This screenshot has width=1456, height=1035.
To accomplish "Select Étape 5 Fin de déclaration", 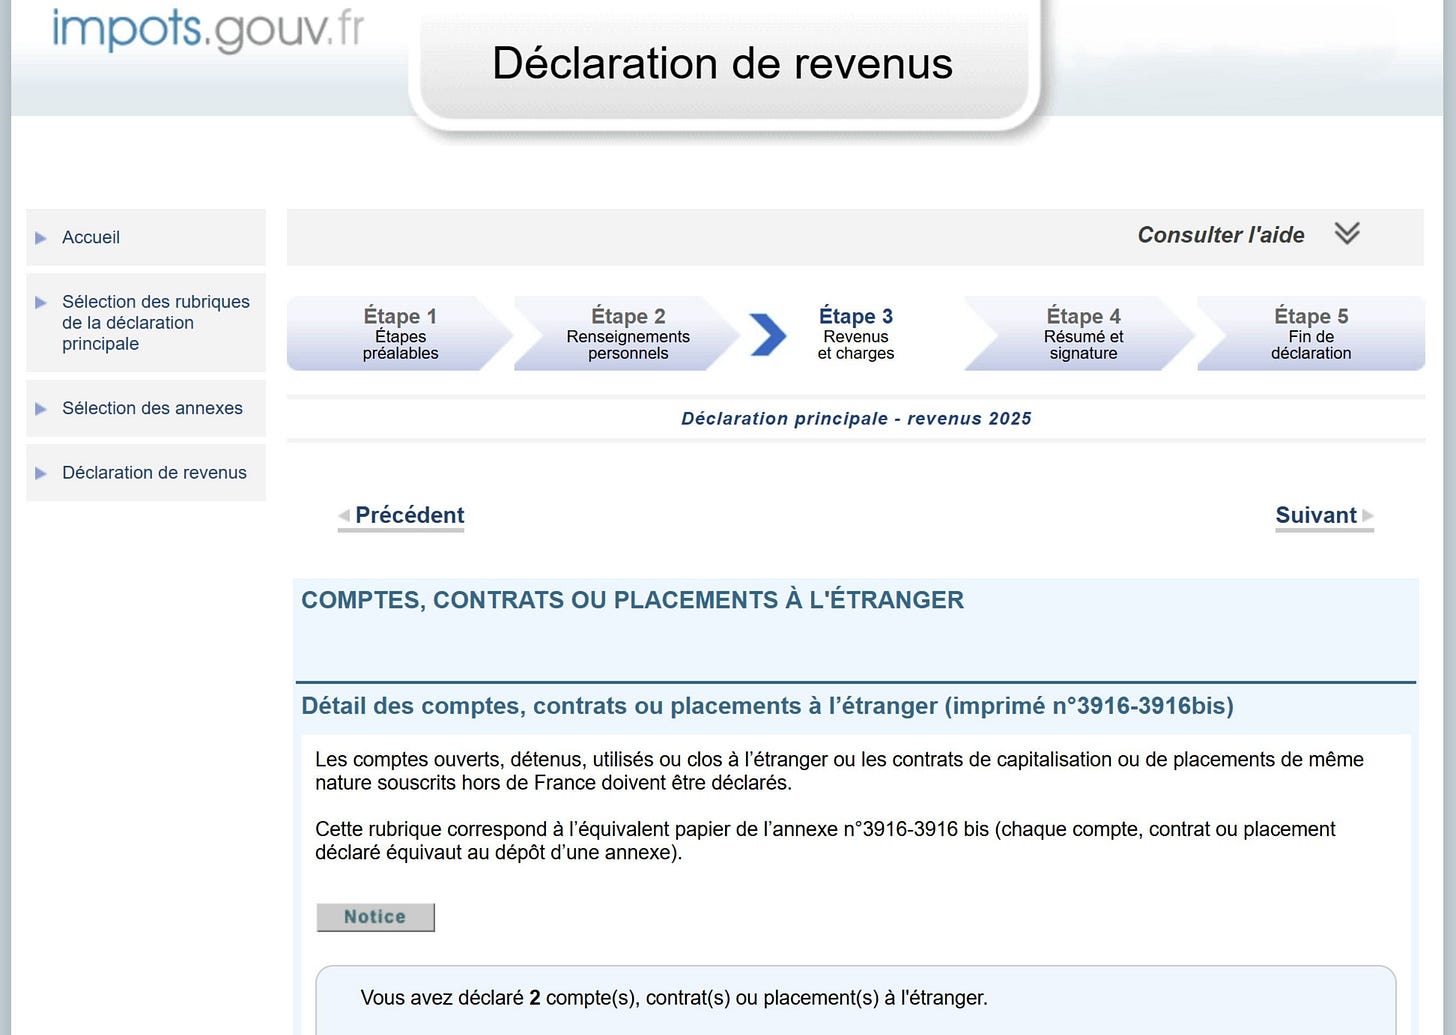I will [1311, 334].
